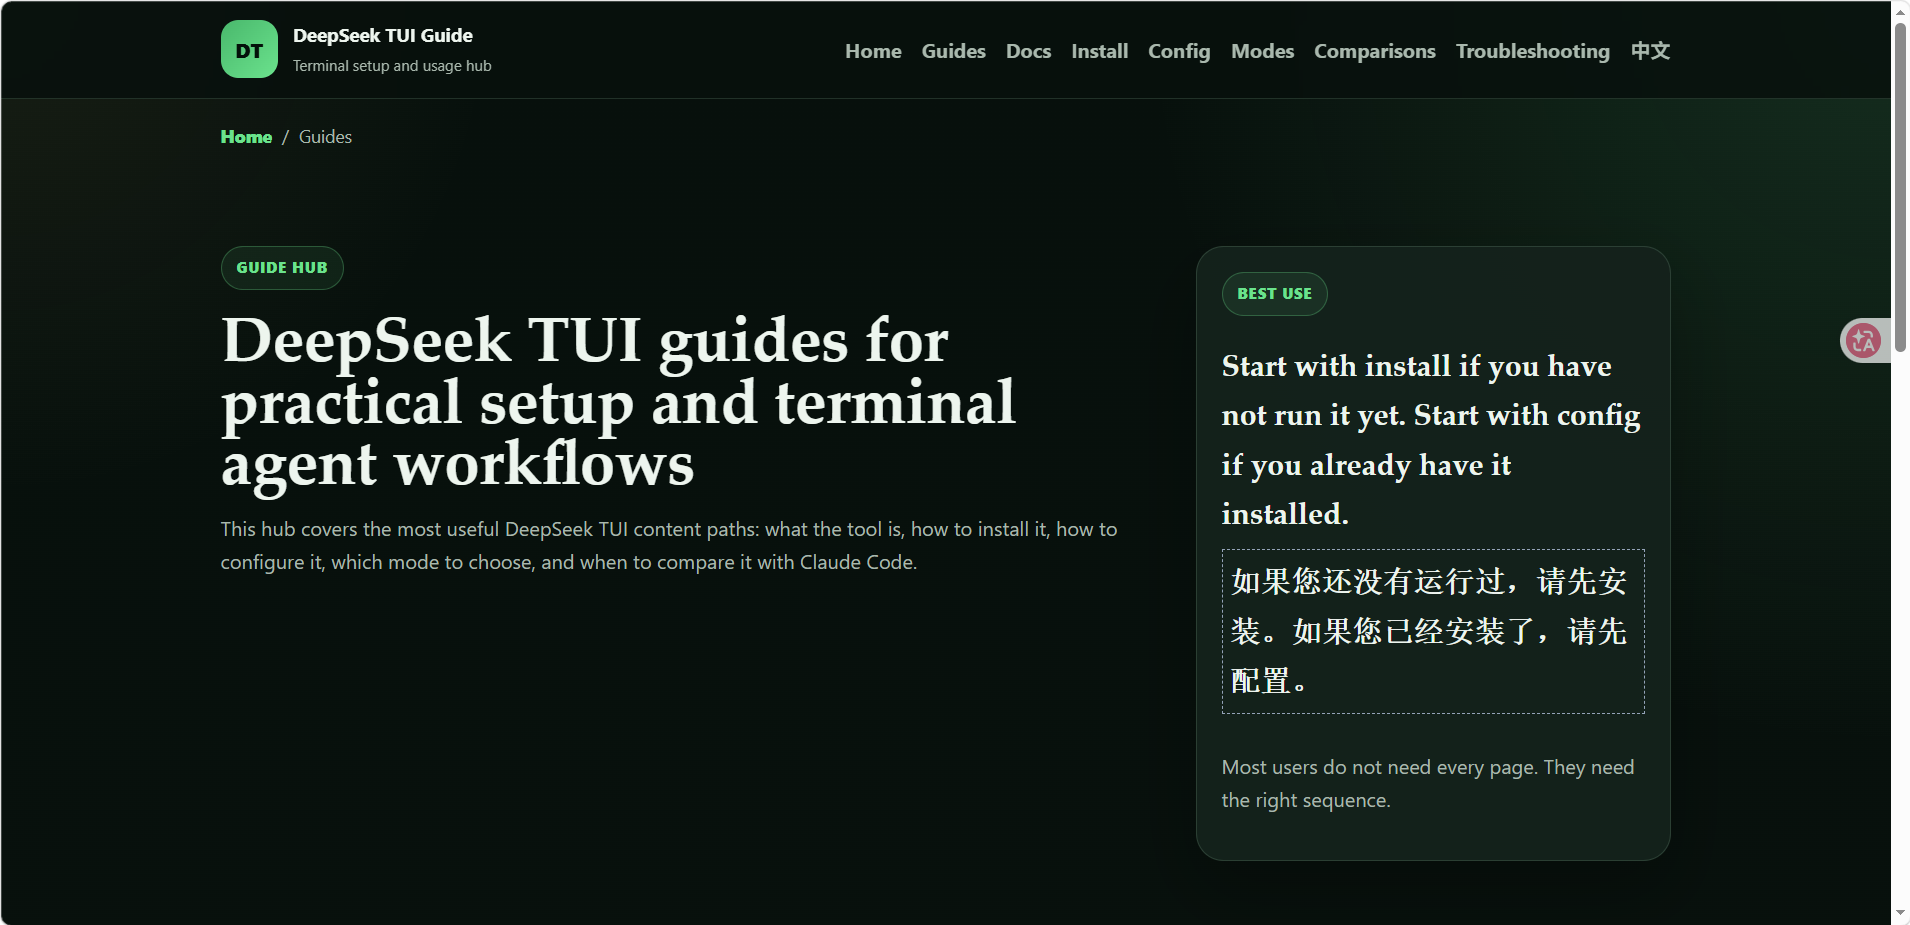Viewport: 1910px width, 925px height.
Task: Open the translate extension floating icon
Action: click(x=1863, y=341)
